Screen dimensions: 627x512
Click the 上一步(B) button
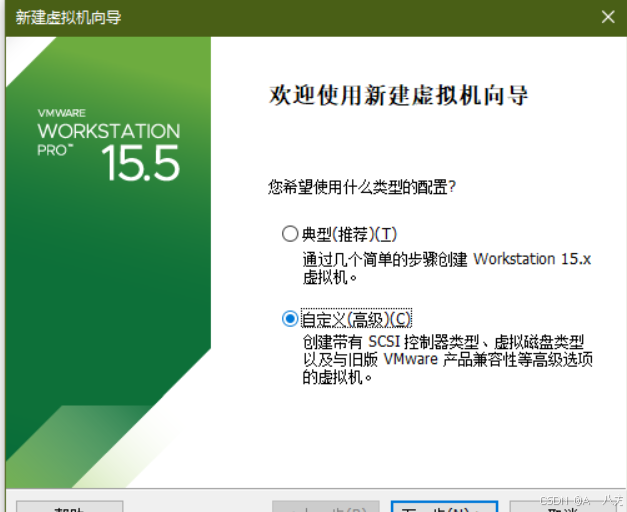pyautogui.click(x=325, y=507)
